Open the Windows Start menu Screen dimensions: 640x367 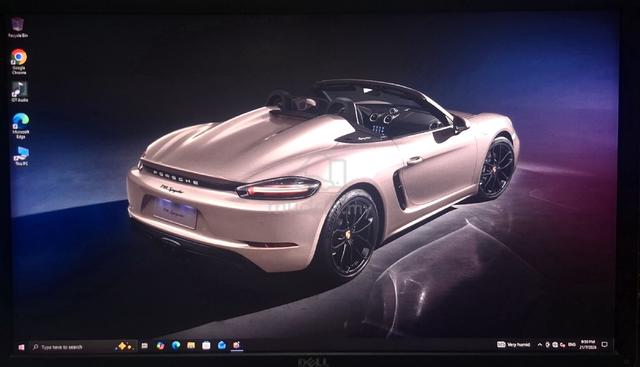(21, 347)
